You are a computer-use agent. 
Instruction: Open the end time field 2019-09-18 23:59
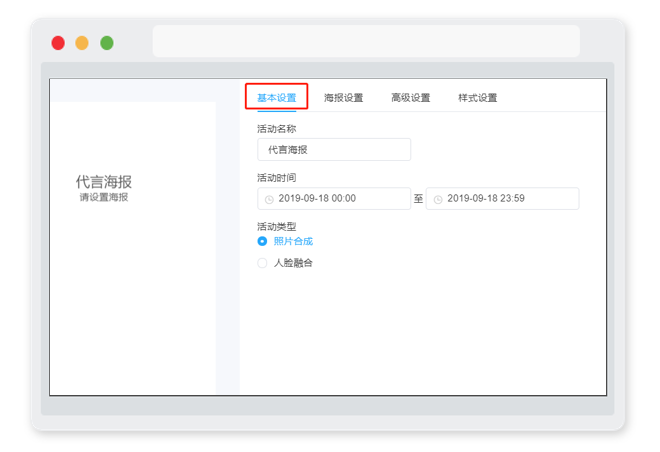click(x=502, y=198)
